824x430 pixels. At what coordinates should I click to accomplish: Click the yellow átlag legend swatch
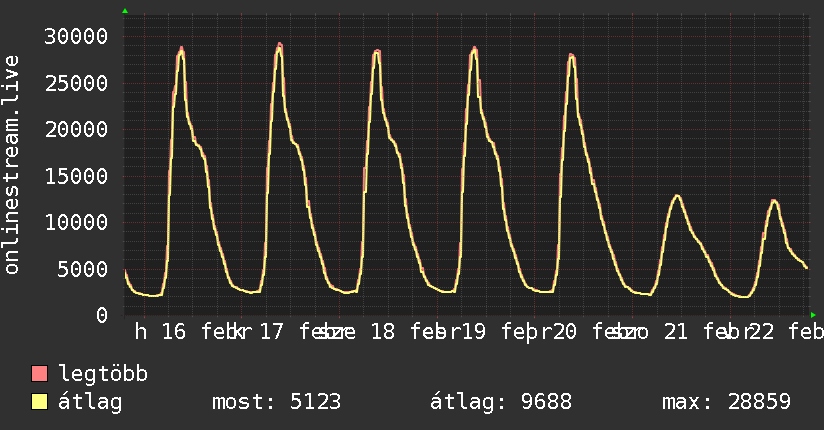(x=40, y=403)
